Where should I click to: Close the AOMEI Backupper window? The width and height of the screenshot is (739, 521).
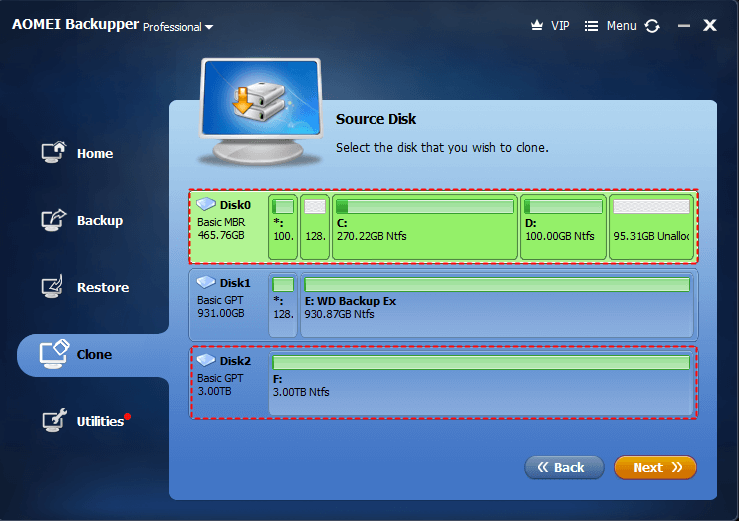point(710,25)
